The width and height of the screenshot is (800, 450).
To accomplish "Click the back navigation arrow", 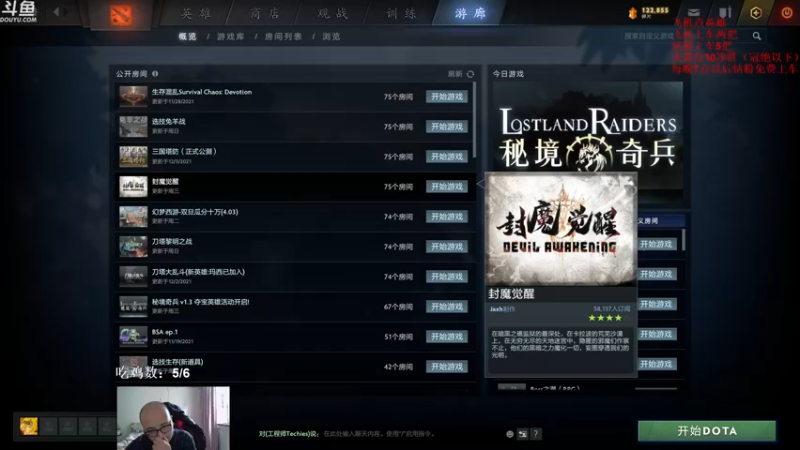I will [x=56, y=11].
